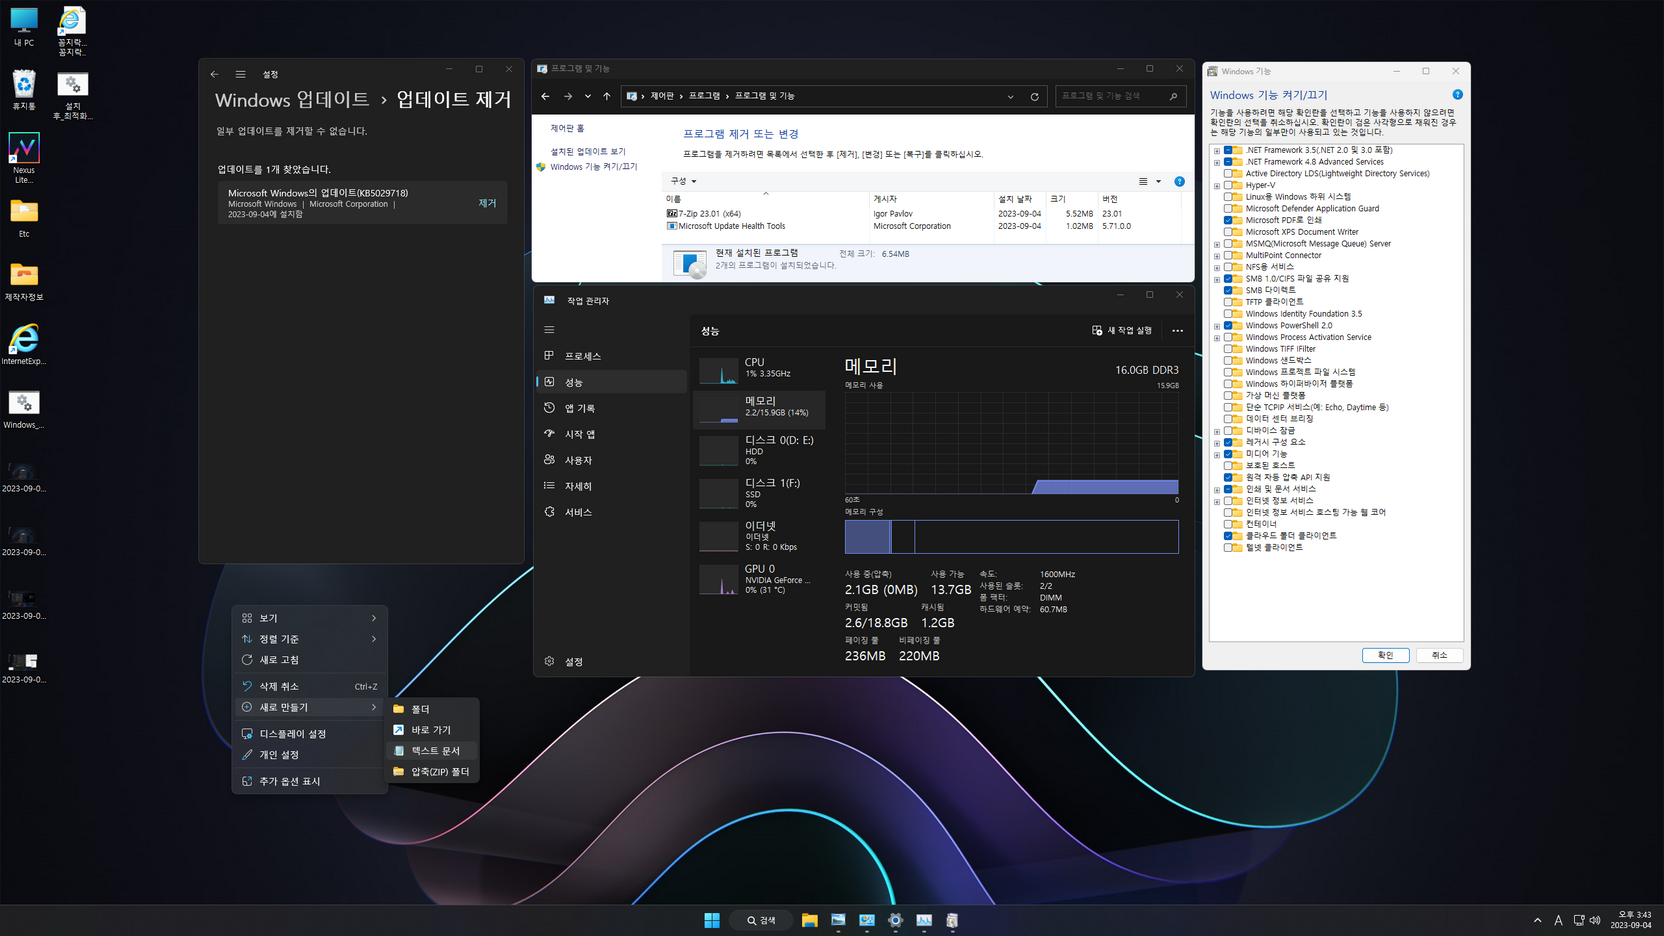Open the 휴지통 recycle bin icon
The height and width of the screenshot is (936, 1664).
(x=23, y=90)
